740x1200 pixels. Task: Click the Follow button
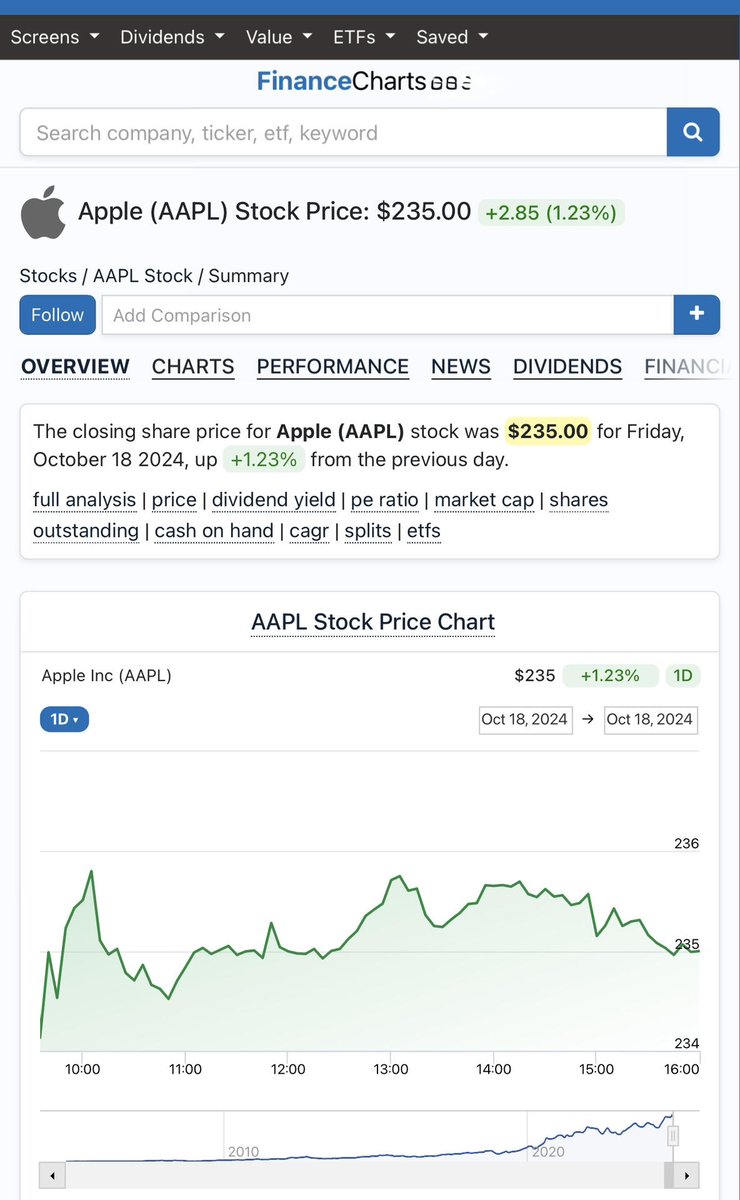click(x=57, y=314)
